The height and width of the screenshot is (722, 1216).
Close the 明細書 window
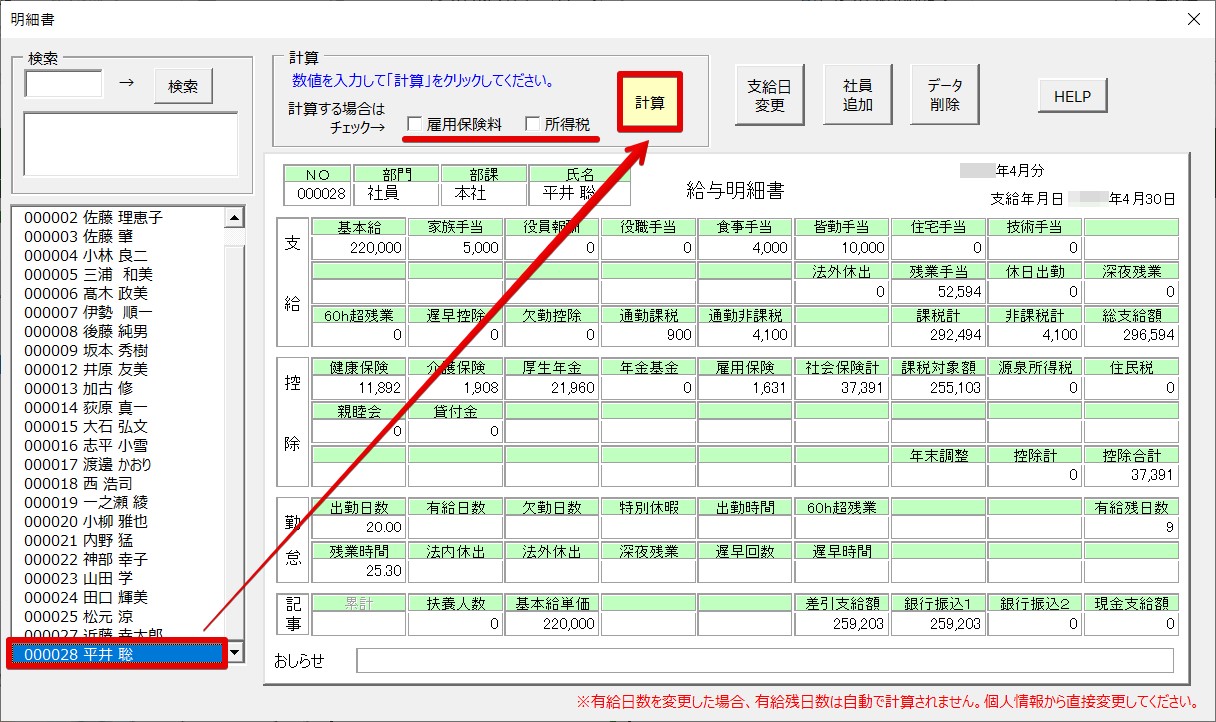[1192, 19]
